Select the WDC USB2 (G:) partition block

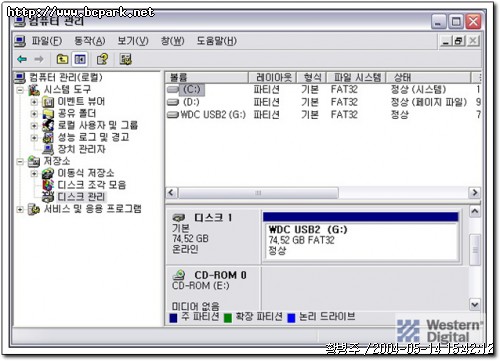[x=361, y=237]
